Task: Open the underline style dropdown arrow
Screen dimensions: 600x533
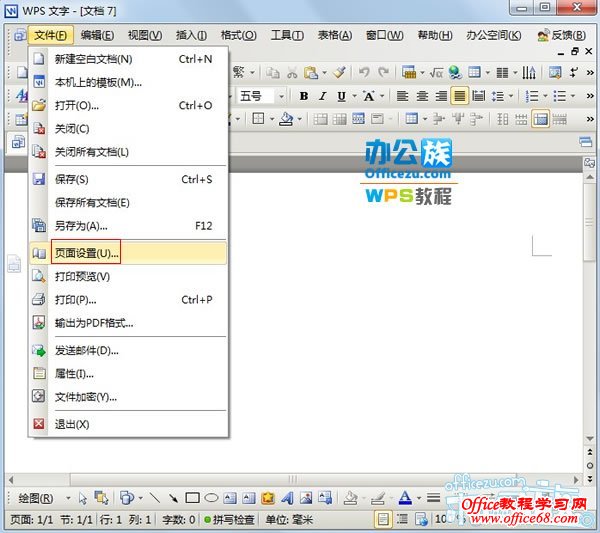Action: coord(353,96)
